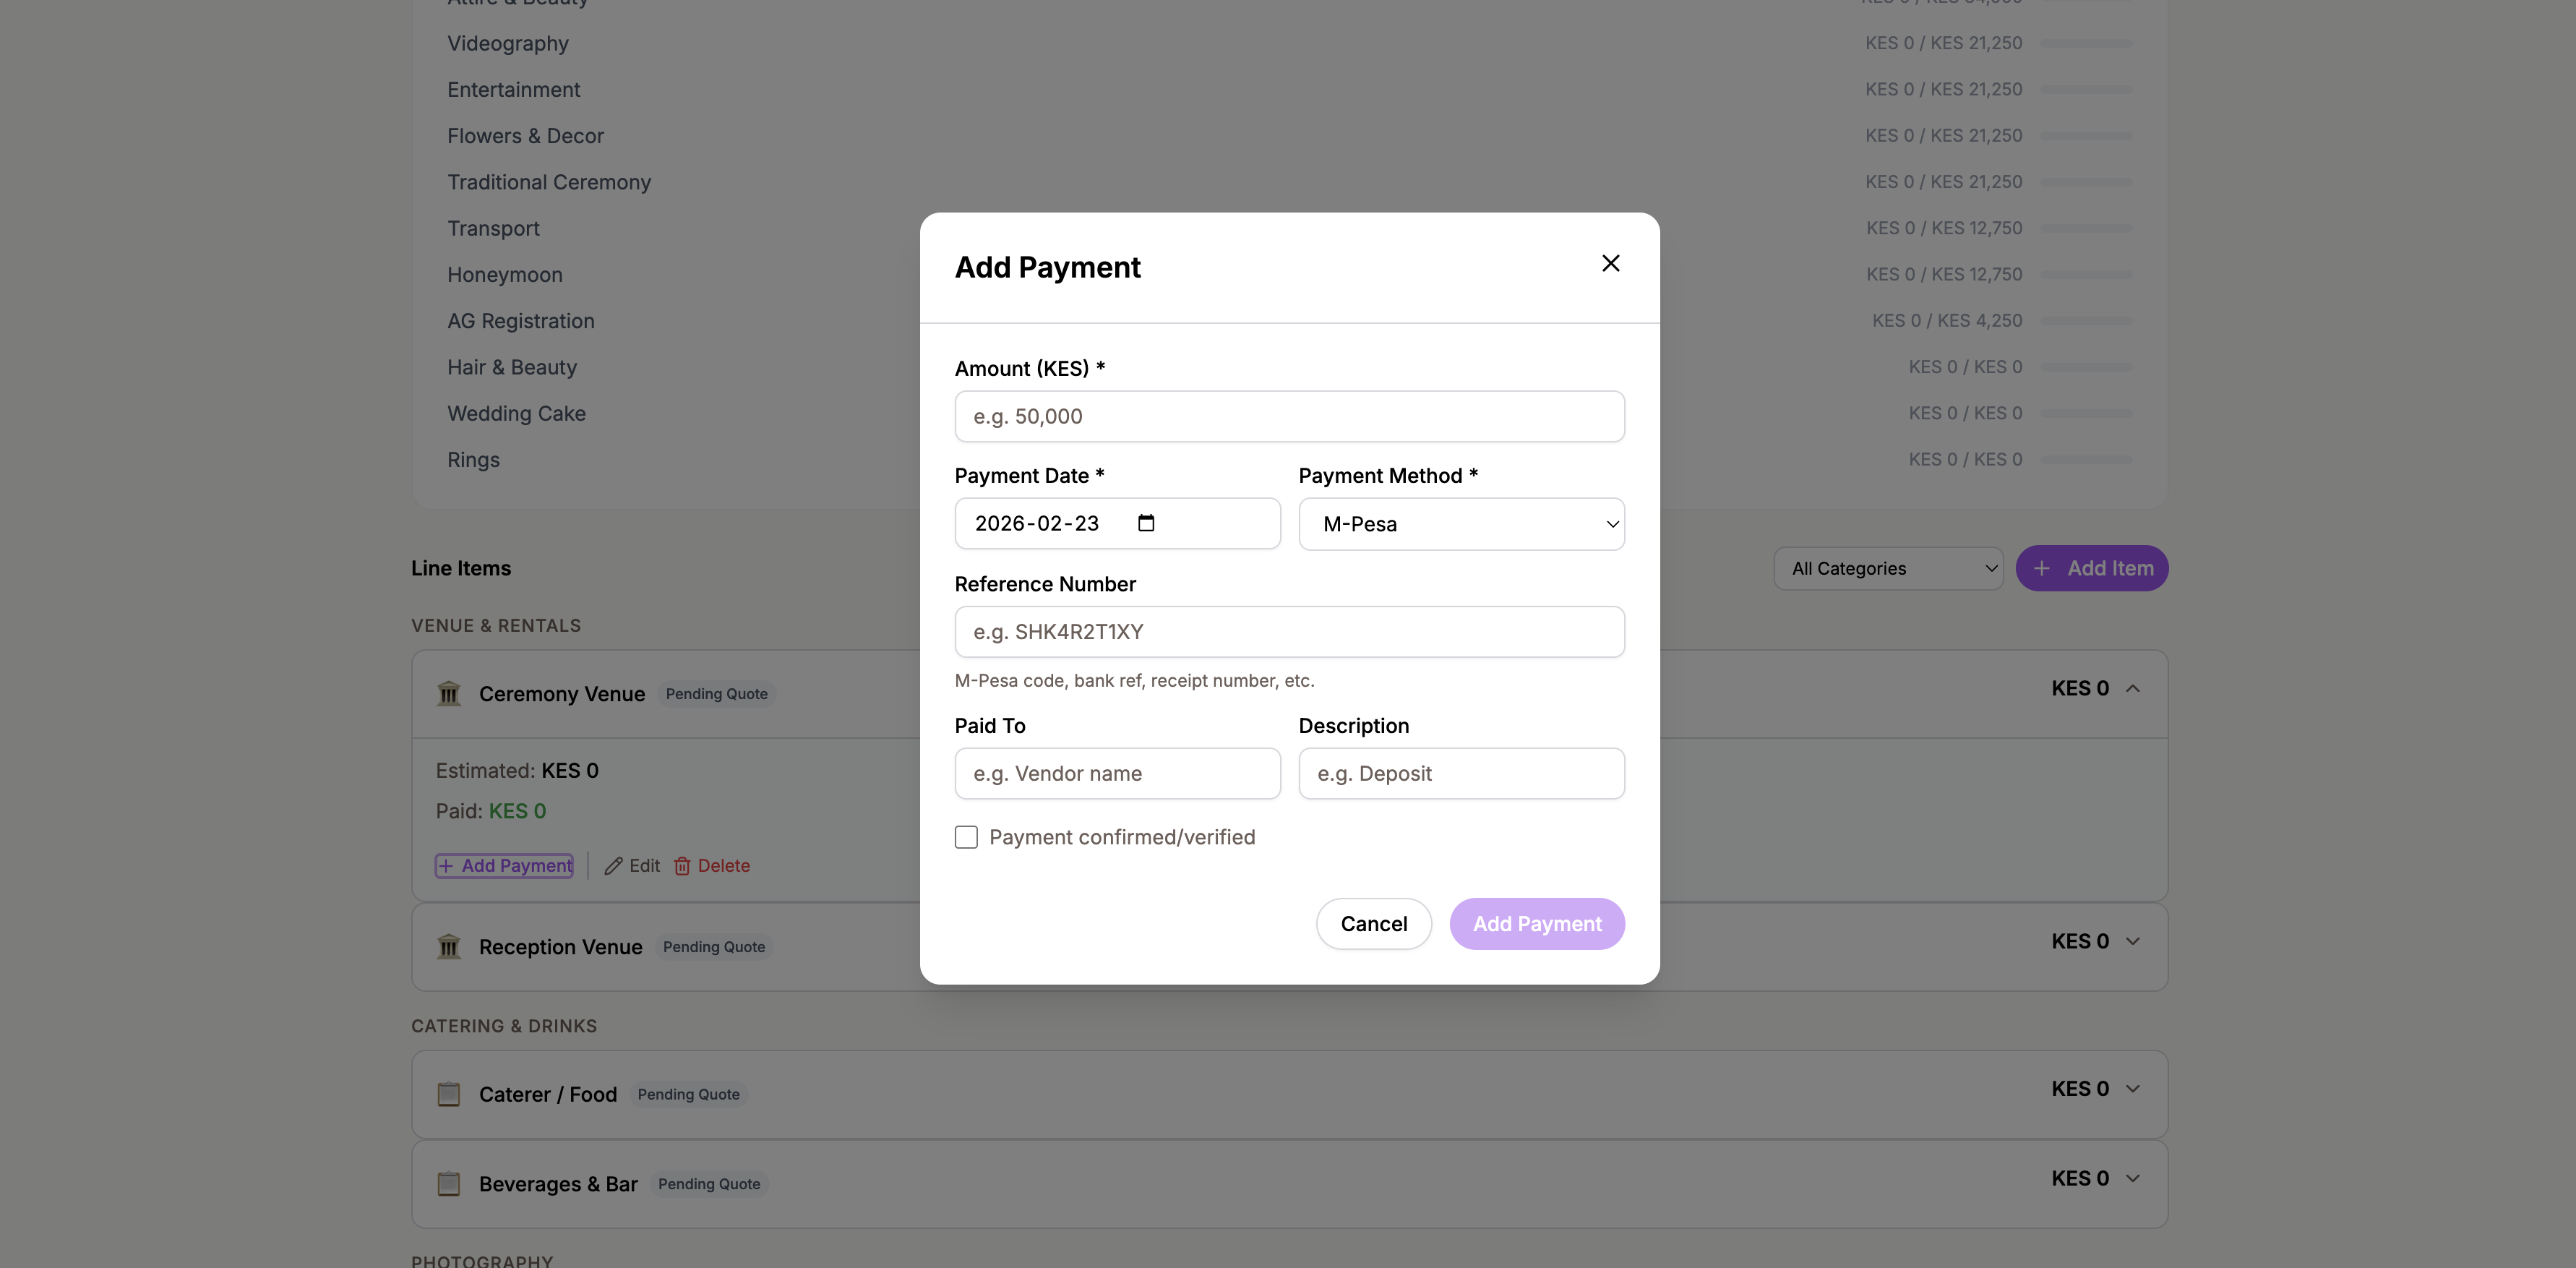This screenshot has width=2576, height=1268.
Task: Open the All Categories filter dropdown
Action: pyautogui.click(x=1888, y=568)
